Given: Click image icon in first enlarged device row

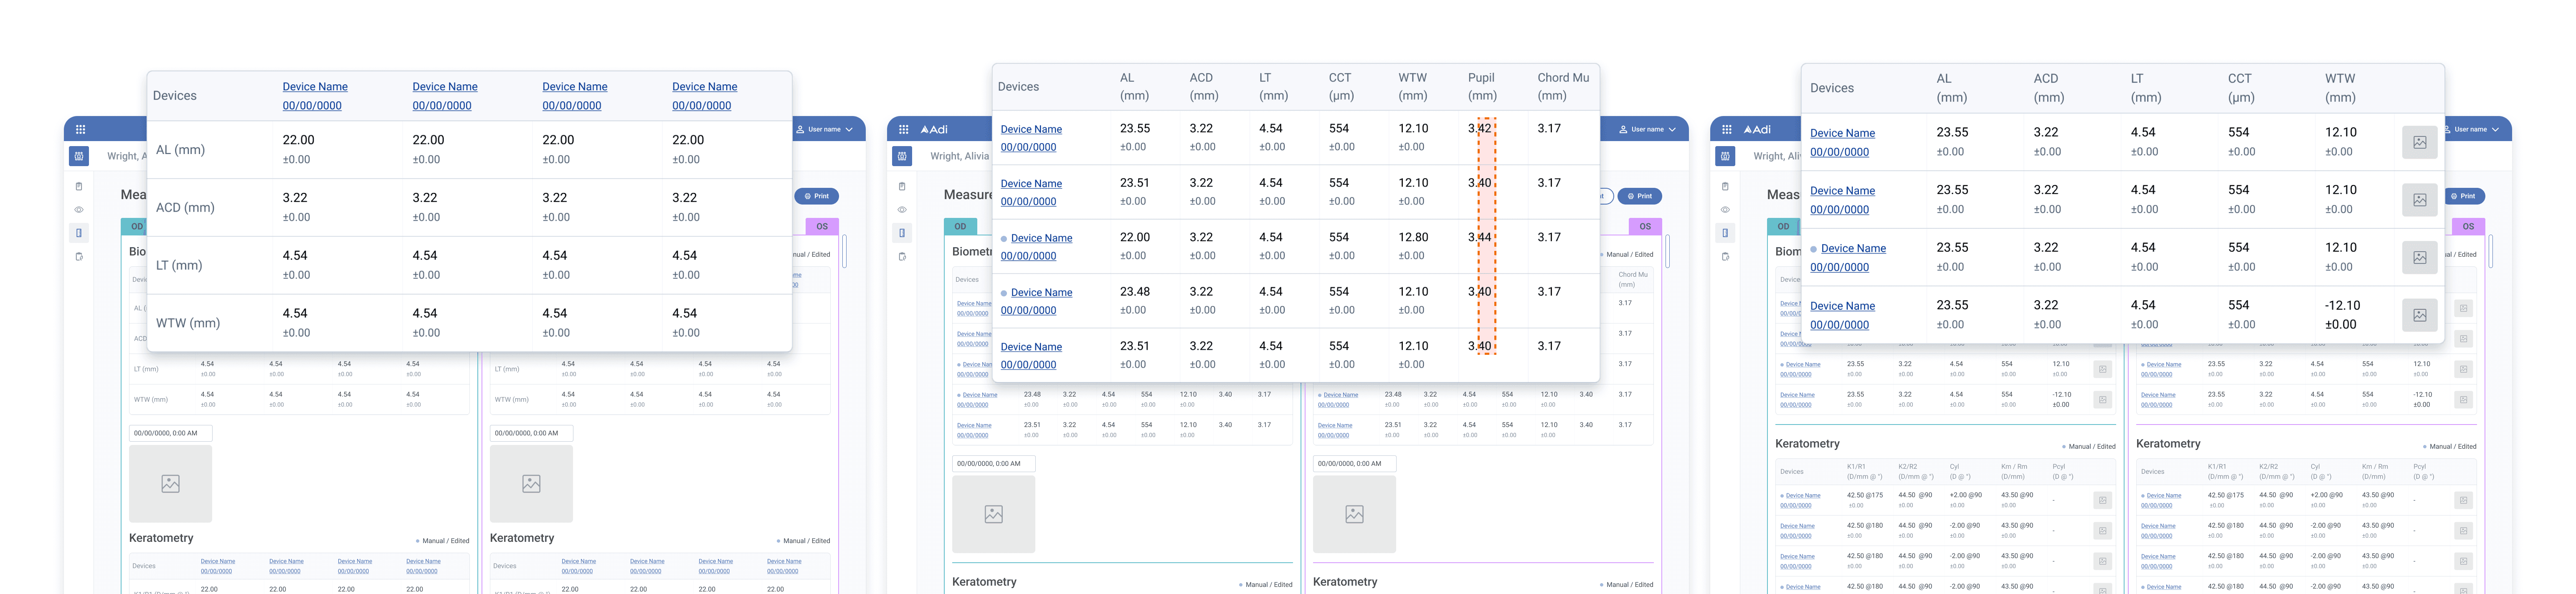Looking at the screenshot, I should (2419, 142).
